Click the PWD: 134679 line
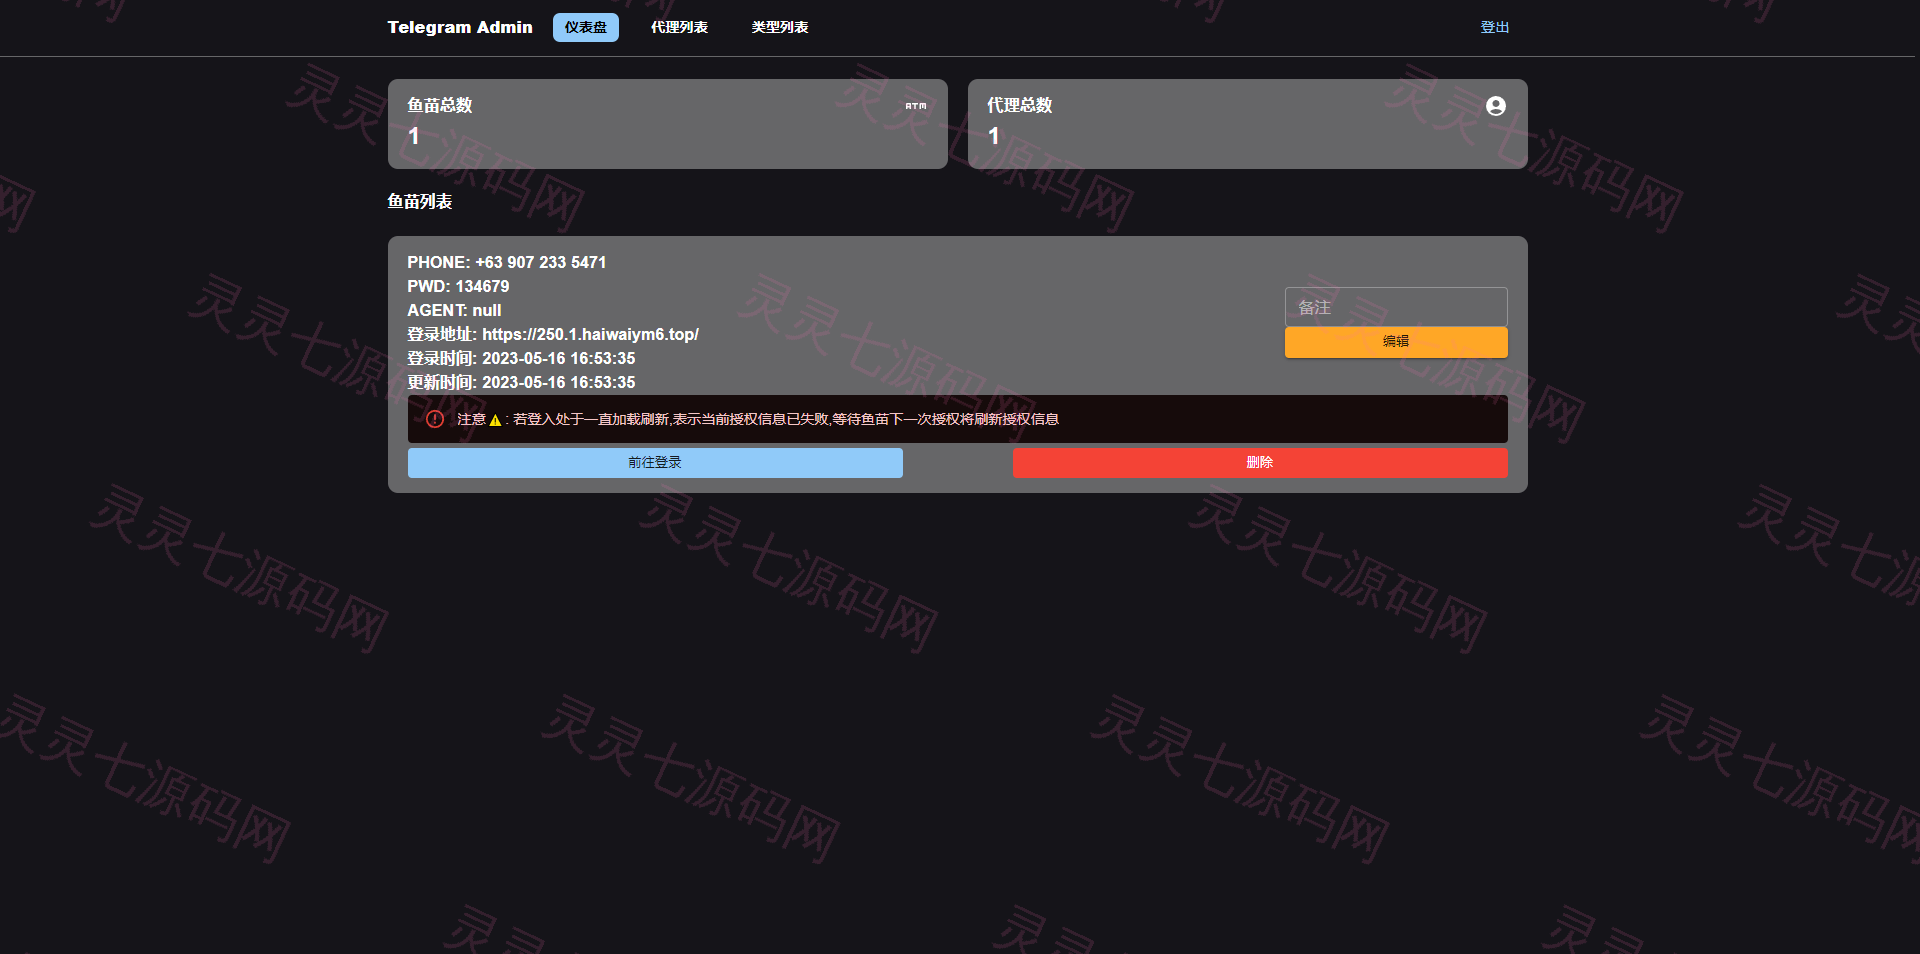The width and height of the screenshot is (1920, 954). point(458,286)
